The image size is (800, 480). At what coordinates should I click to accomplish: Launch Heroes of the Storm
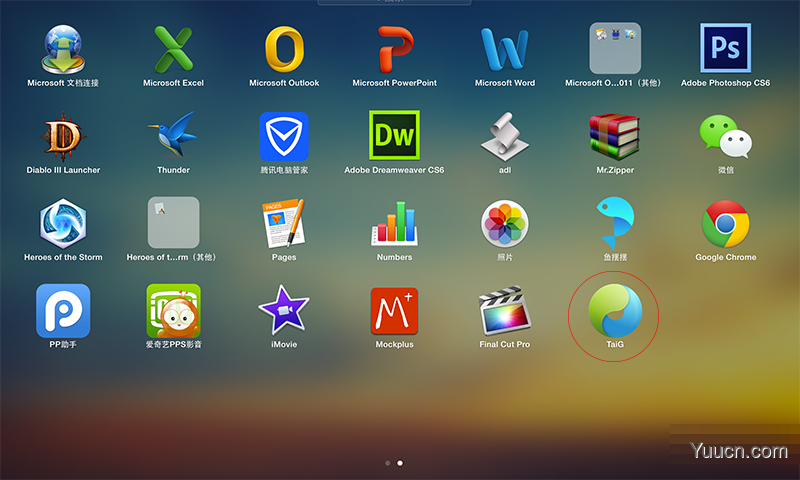point(63,223)
